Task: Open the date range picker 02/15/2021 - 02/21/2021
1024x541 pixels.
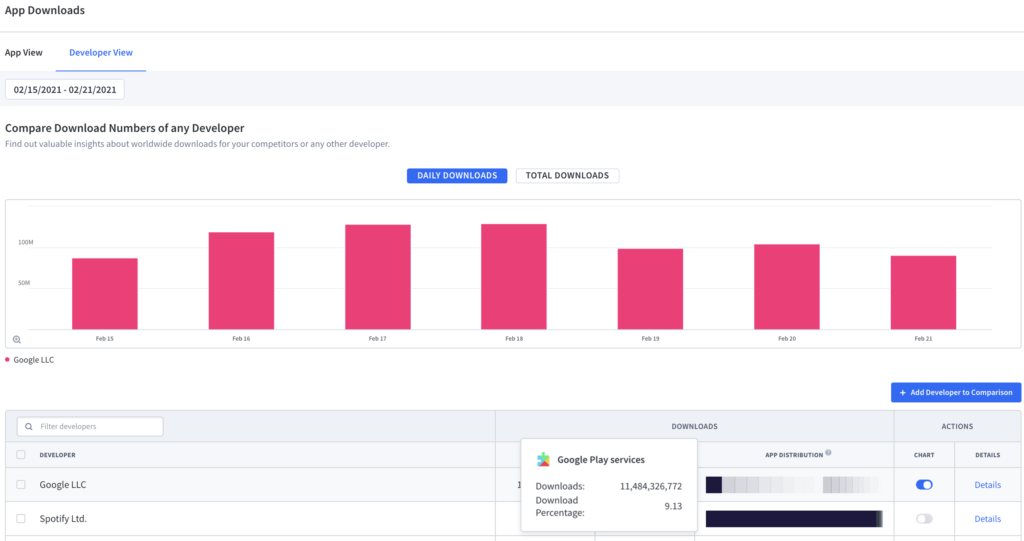Action: (65, 90)
